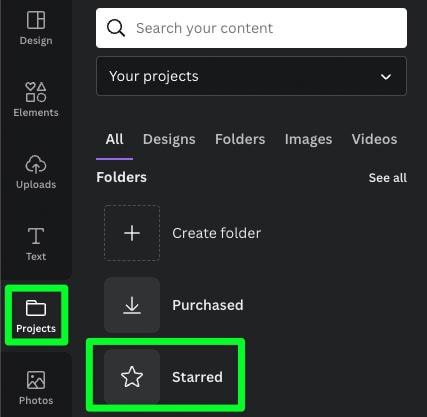
Task: Focus the Search your content field
Action: click(251, 28)
